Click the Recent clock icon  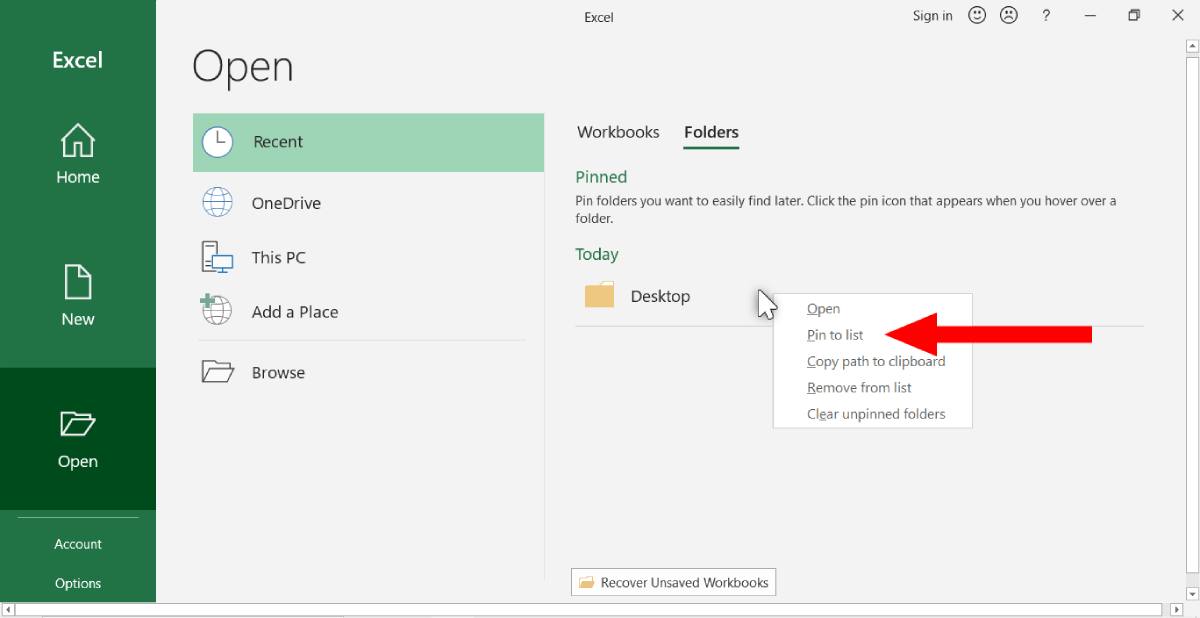pos(217,142)
